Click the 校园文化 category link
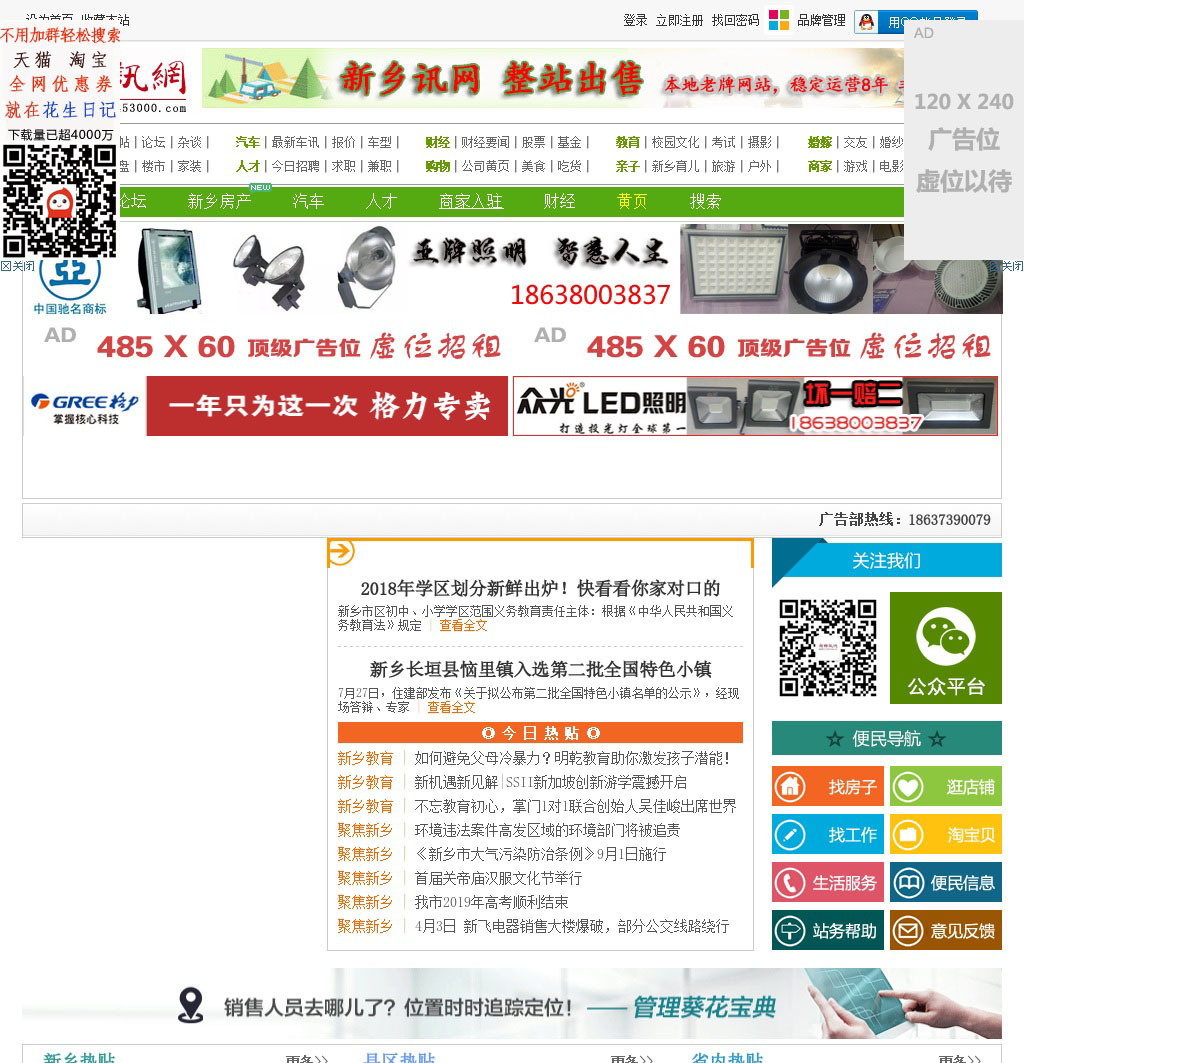 click(675, 142)
